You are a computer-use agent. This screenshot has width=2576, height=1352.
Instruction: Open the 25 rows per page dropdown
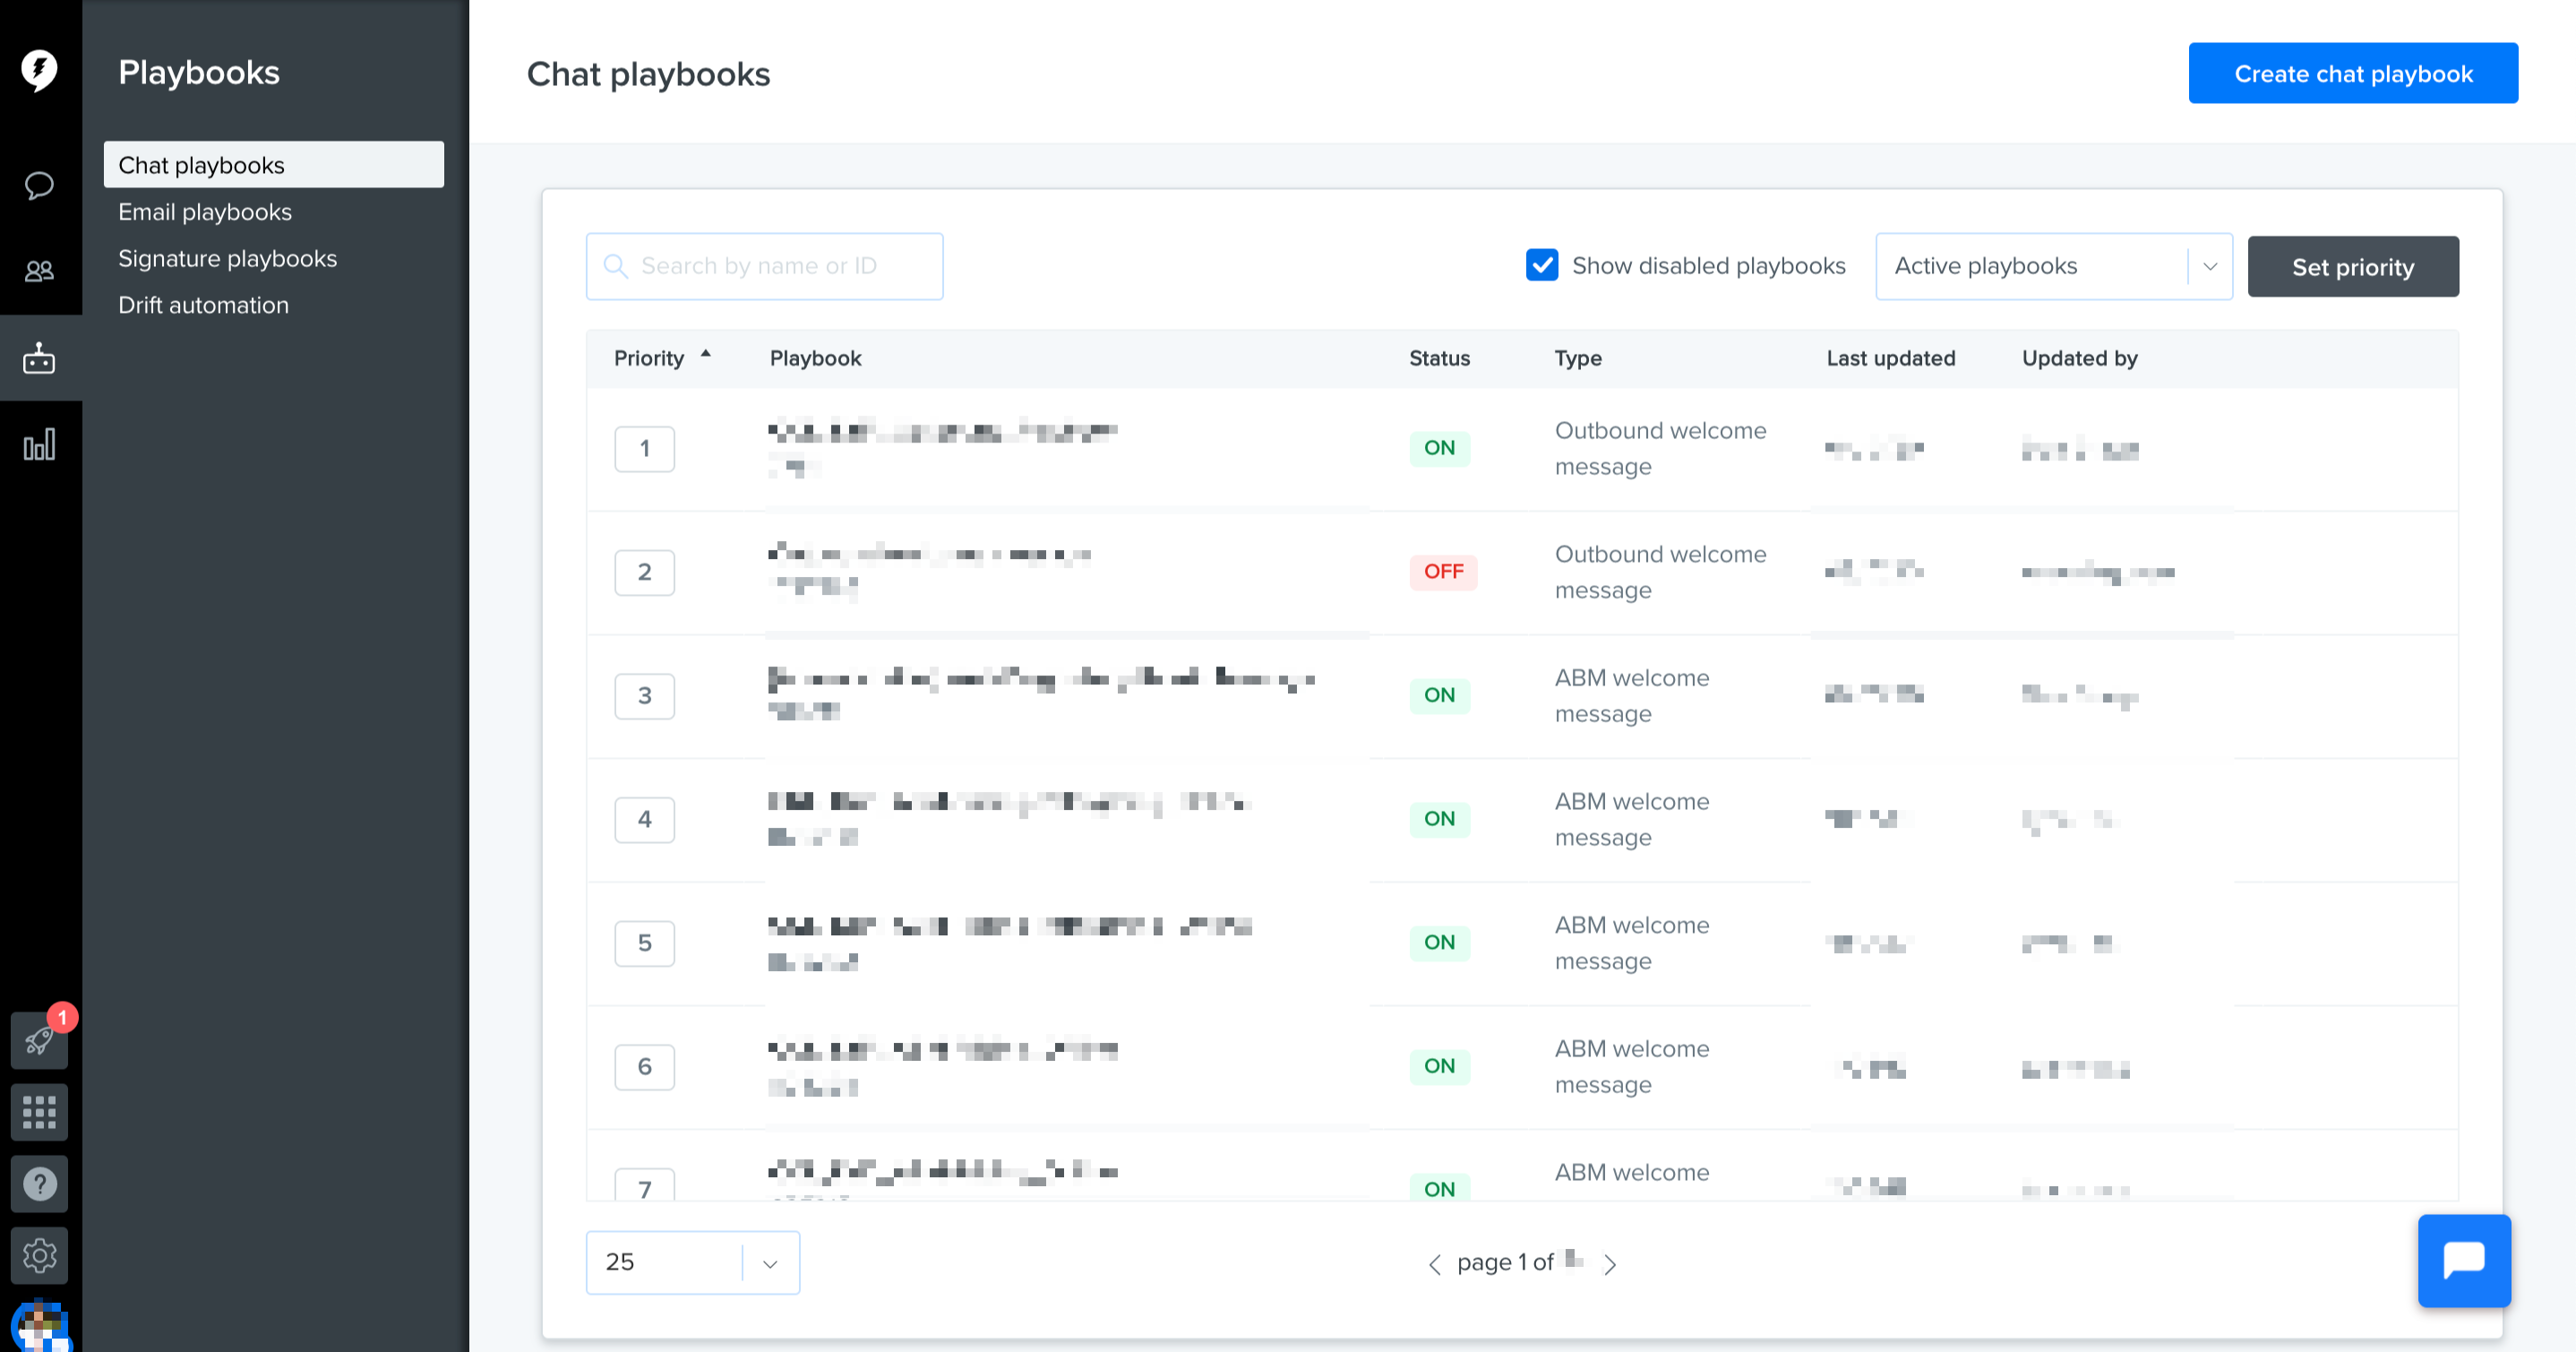click(x=693, y=1262)
